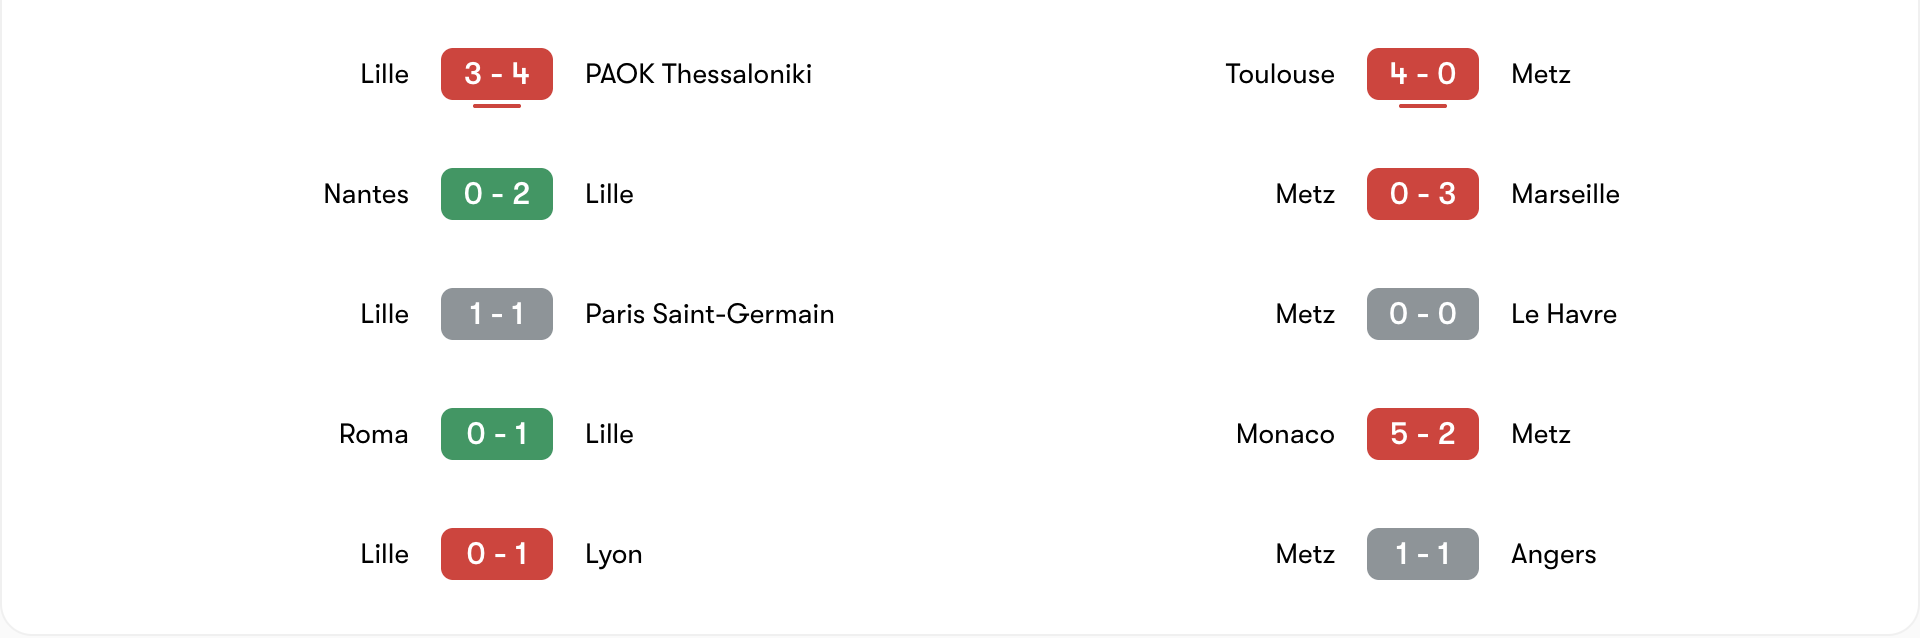This screenshot has width=1920, height=638.
Task: Open the Monaco vs Metz 5 - 2 result
Action: coord(1422,434)
